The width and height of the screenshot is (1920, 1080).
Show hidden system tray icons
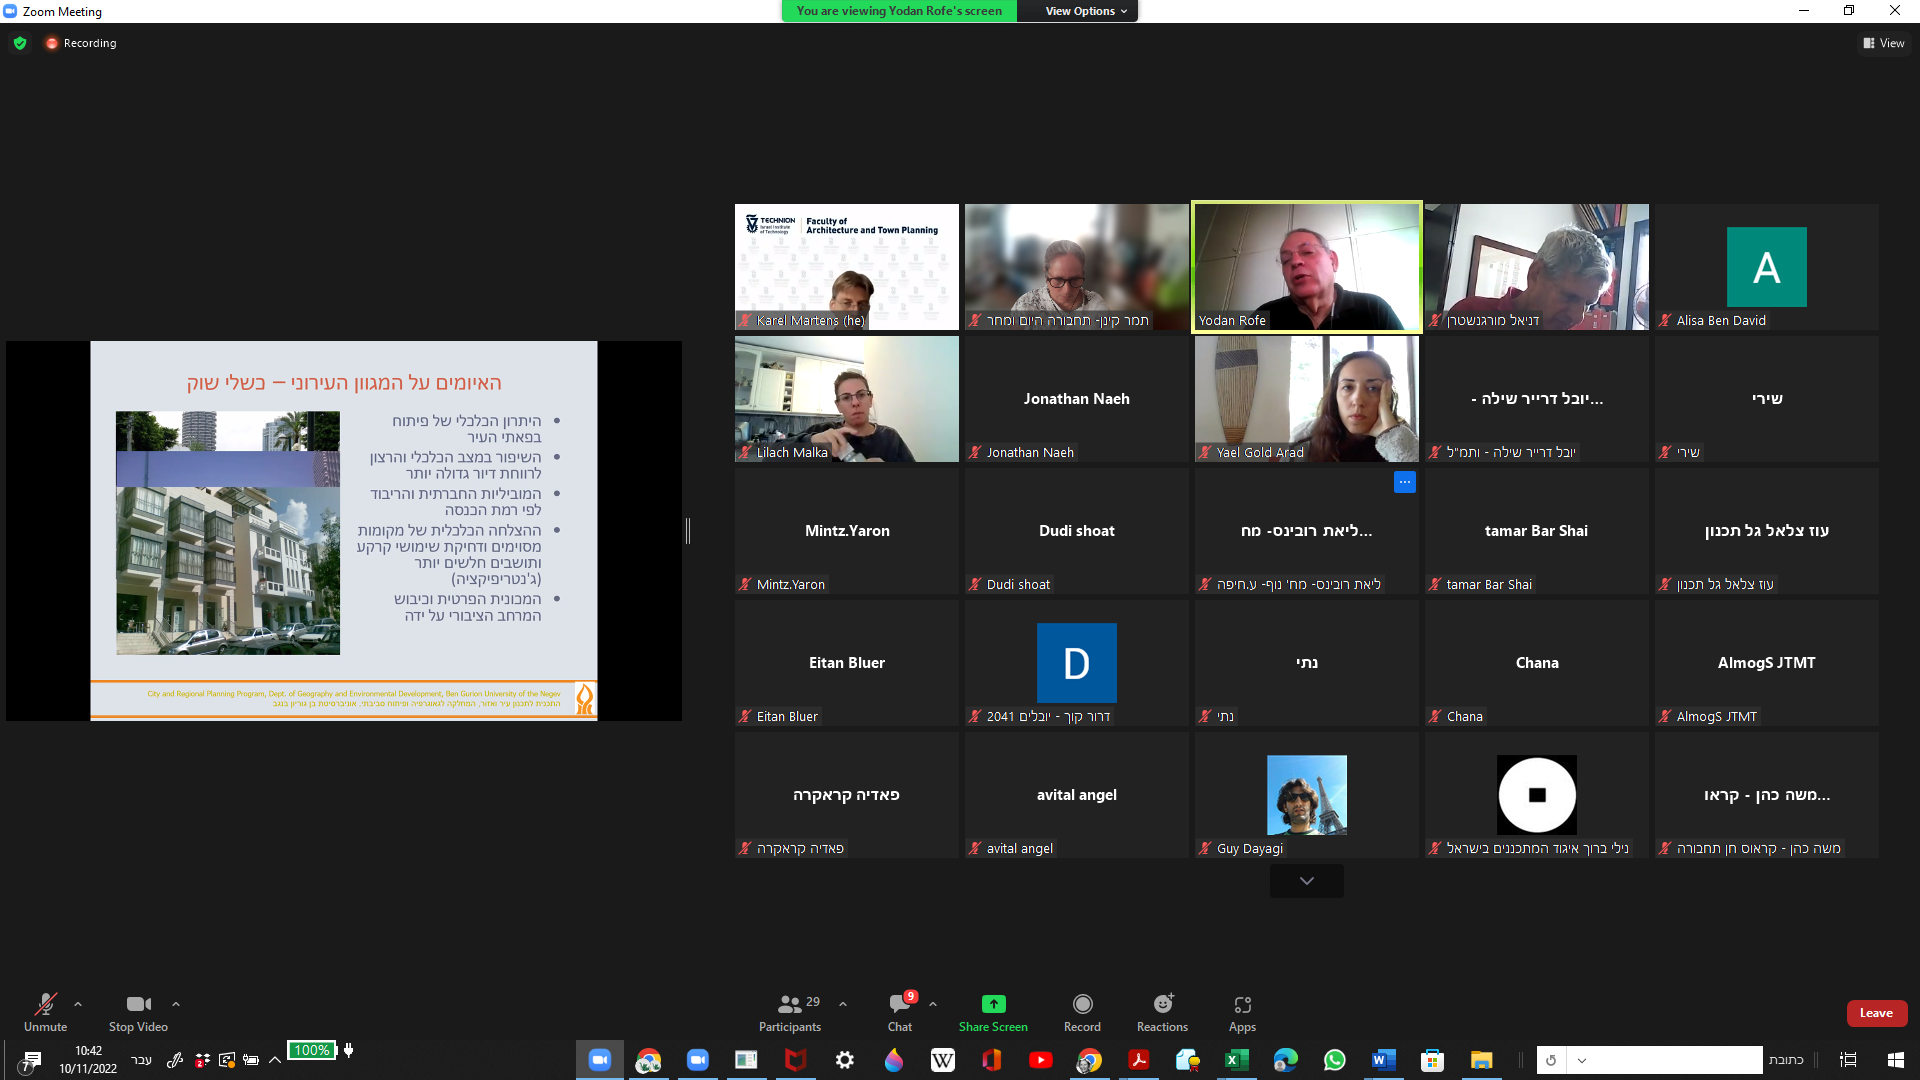[x=275, y=1060]
